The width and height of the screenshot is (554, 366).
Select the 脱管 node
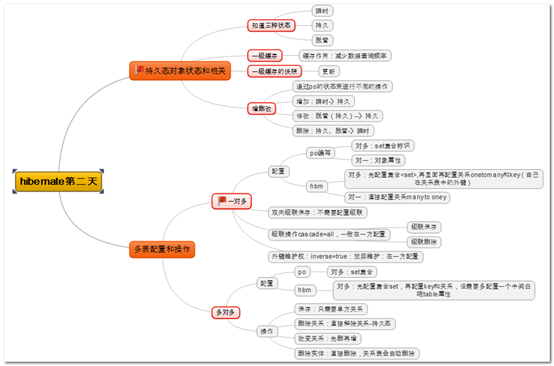[x=322, y=40]
